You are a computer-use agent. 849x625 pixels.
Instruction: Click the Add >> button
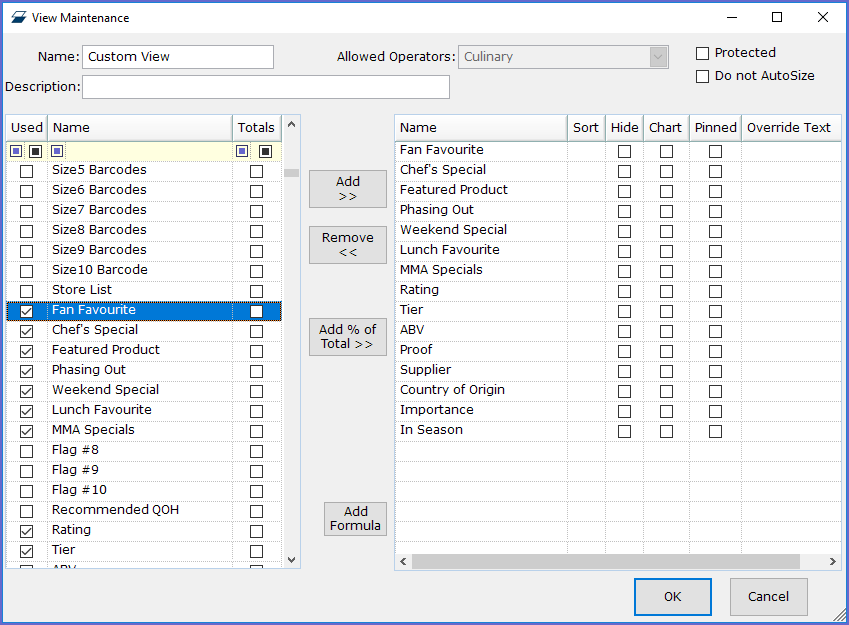tap(347, 189)
